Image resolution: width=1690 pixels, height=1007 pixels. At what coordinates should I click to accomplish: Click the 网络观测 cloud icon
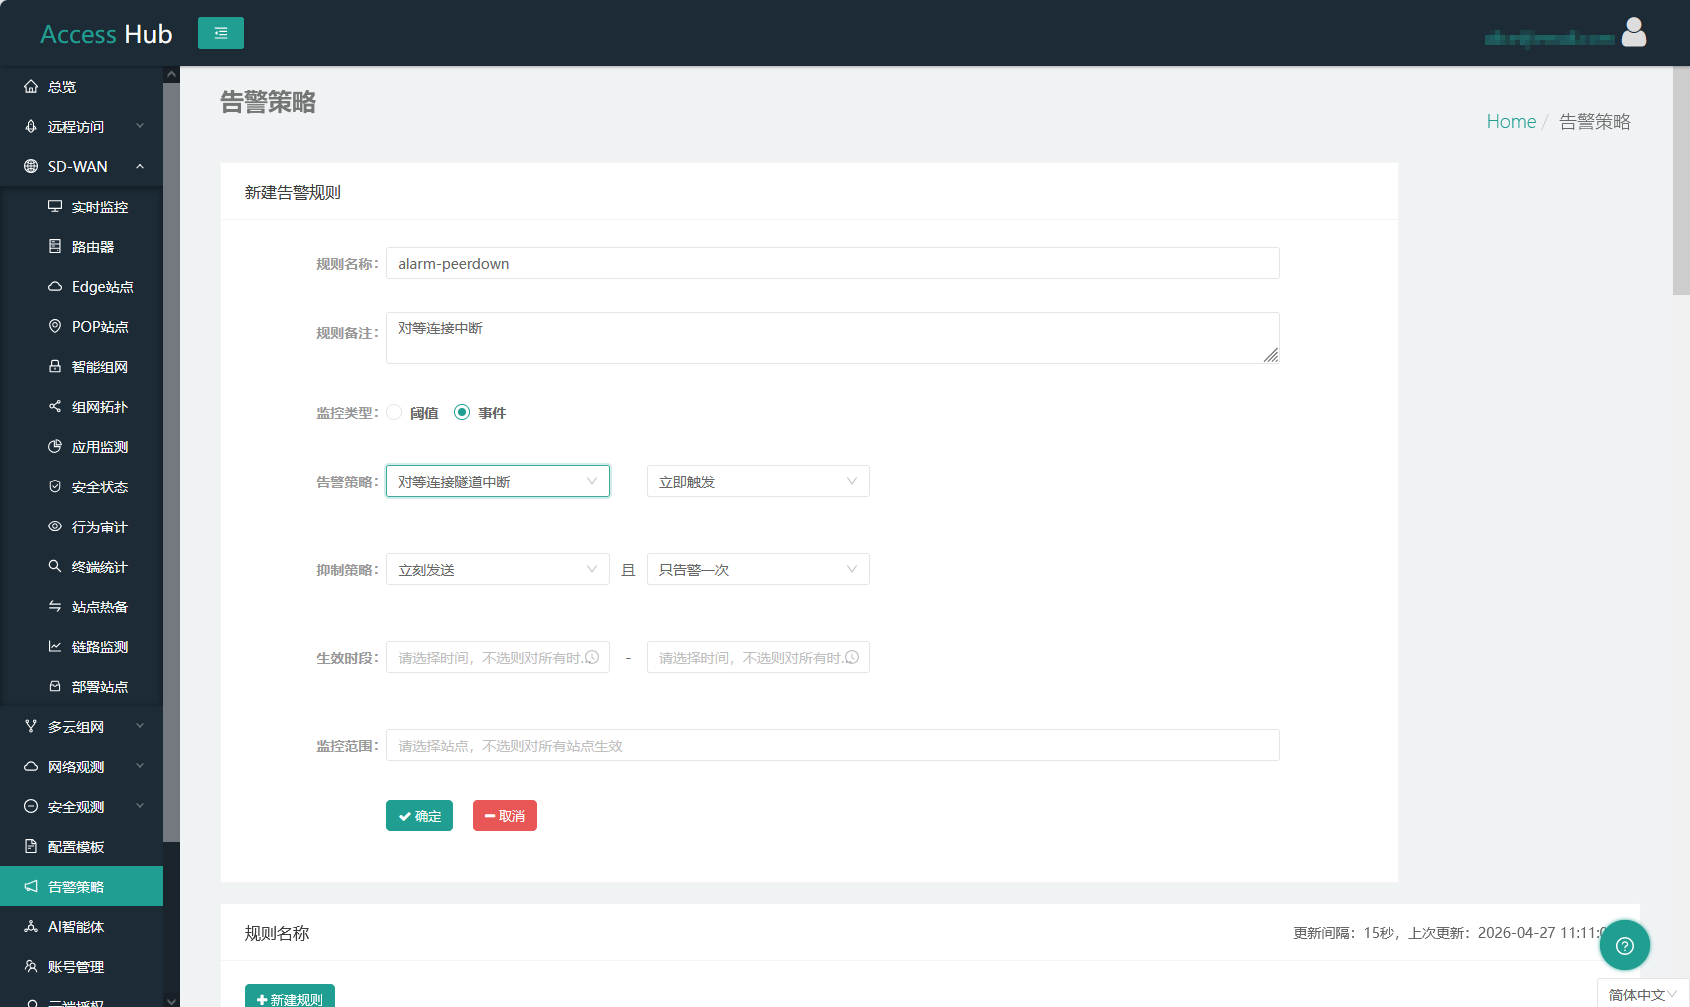(31, 767)
